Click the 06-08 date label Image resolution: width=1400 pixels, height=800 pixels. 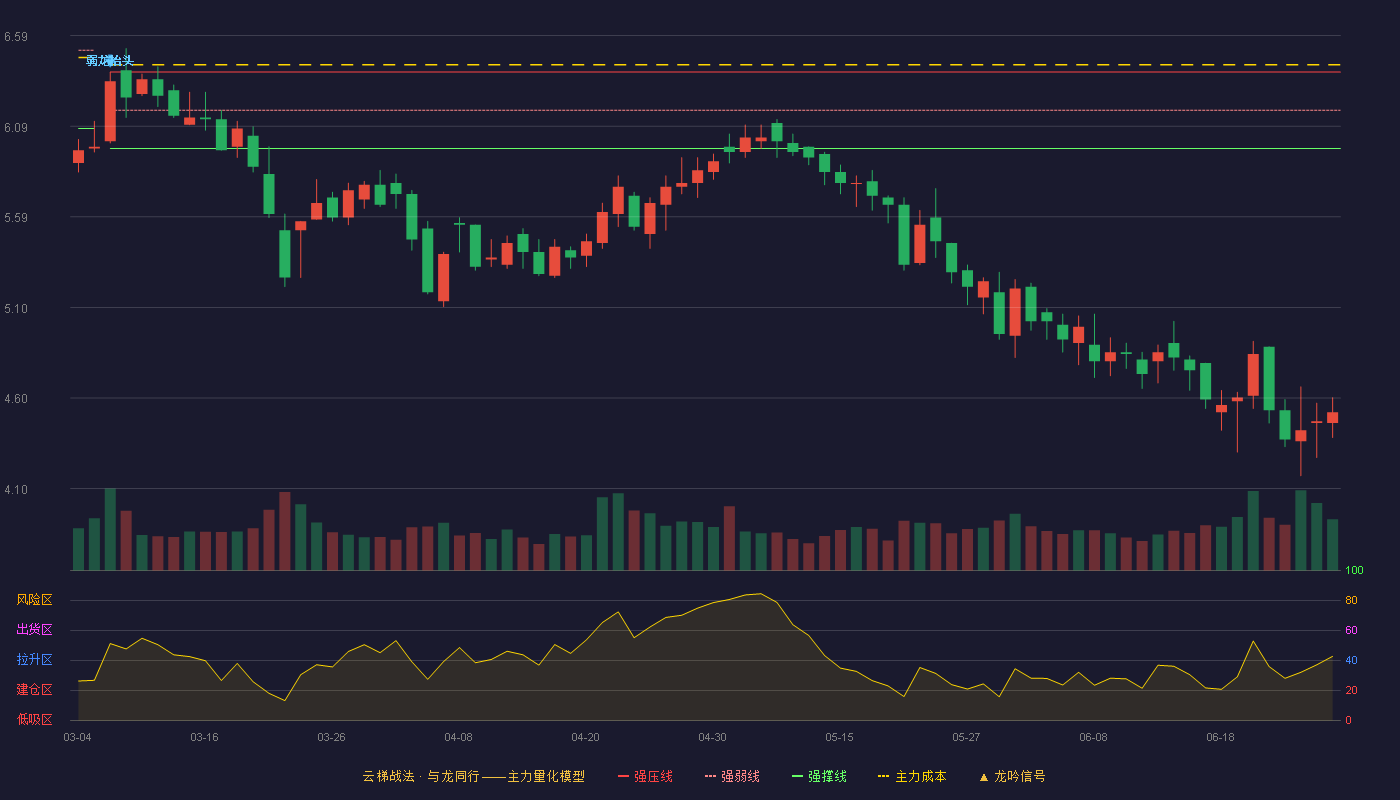tap(1093, 737)
